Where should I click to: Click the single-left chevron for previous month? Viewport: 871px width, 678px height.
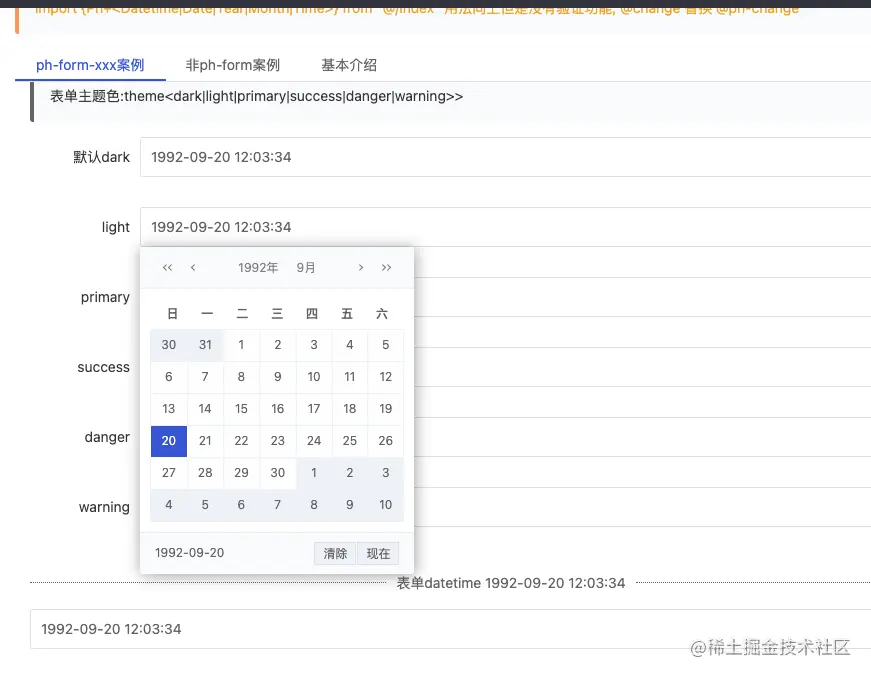[194, 267]
